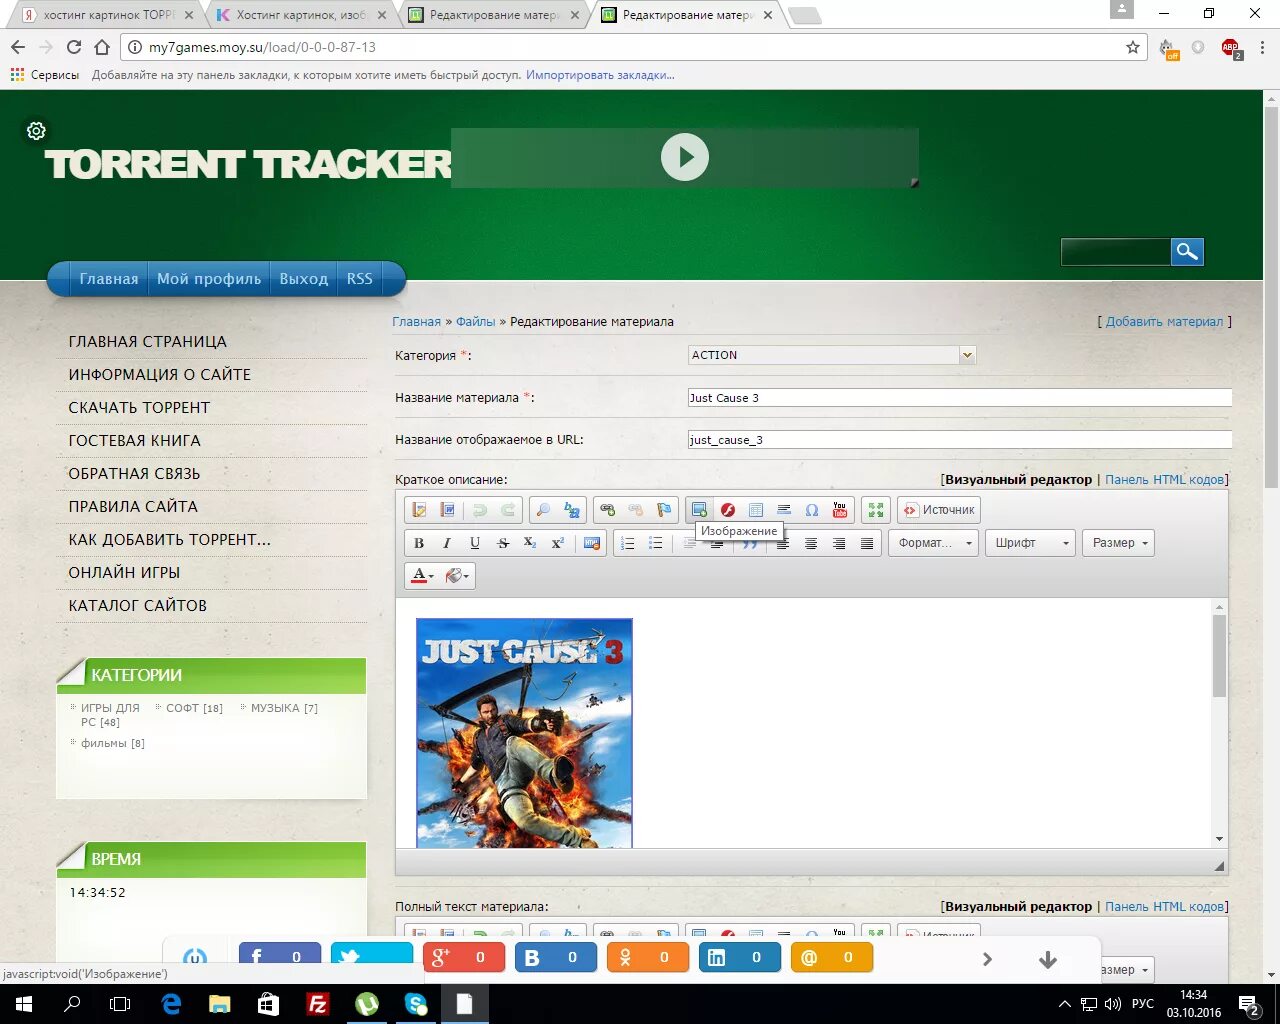Open the text color picker
The width and height of the screenshot is (1280, 1024).
pyautogui.click(x=421, y=576)
